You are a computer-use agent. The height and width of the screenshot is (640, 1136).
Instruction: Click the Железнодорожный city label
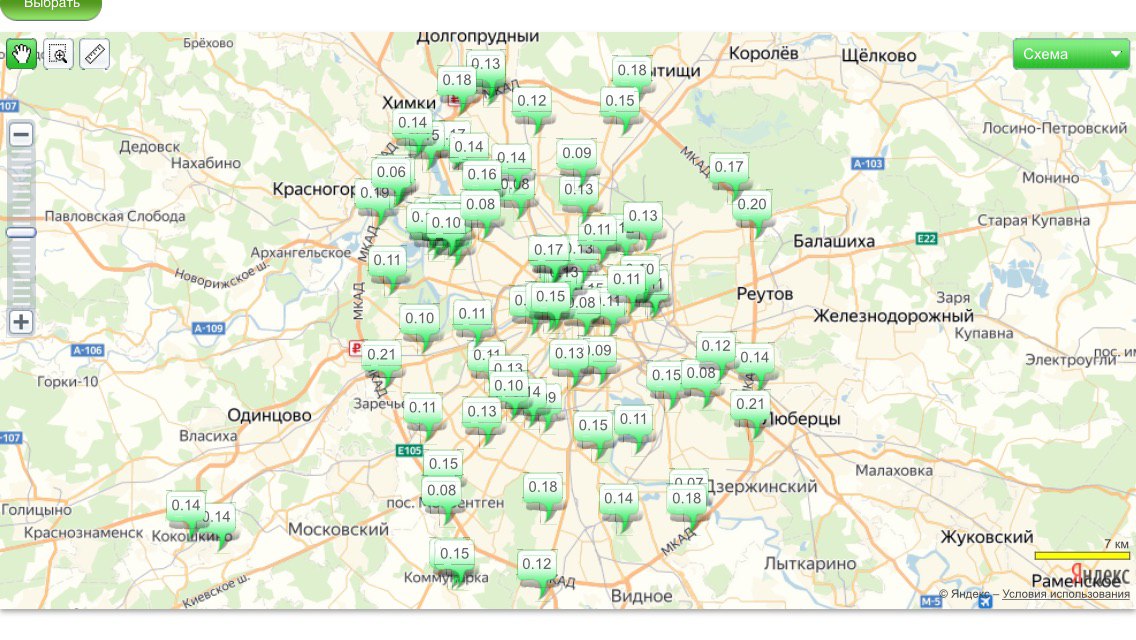(893, 316)
